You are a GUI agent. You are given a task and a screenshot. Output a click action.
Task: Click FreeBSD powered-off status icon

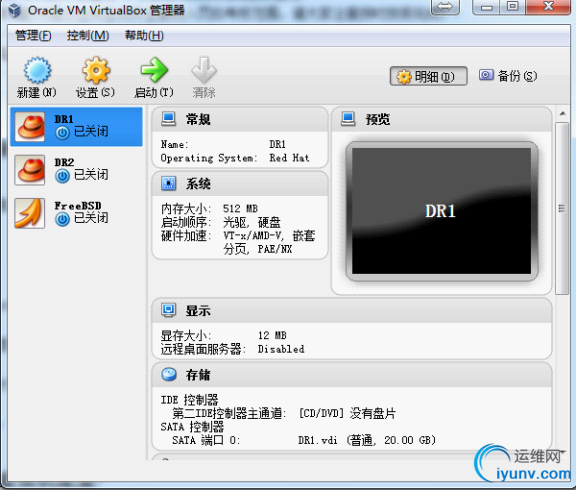tap(62, 220)
